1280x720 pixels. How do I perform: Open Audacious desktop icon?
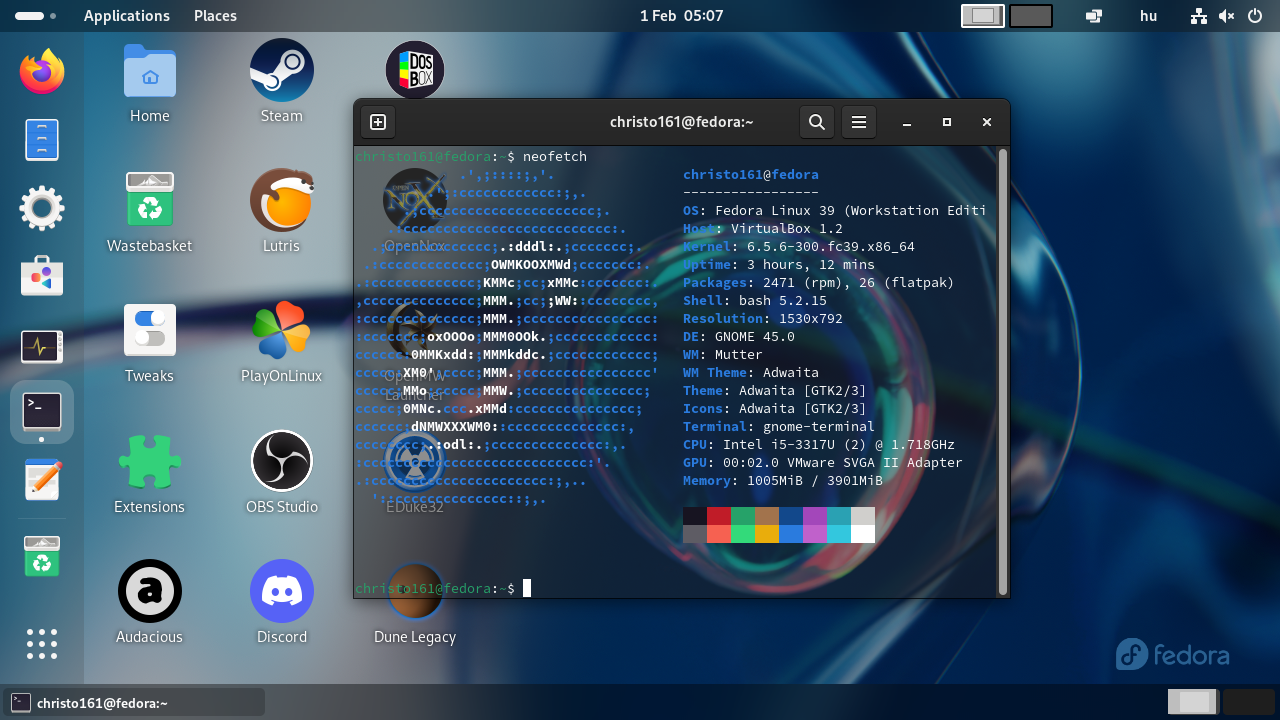click(x=150, y=603)
